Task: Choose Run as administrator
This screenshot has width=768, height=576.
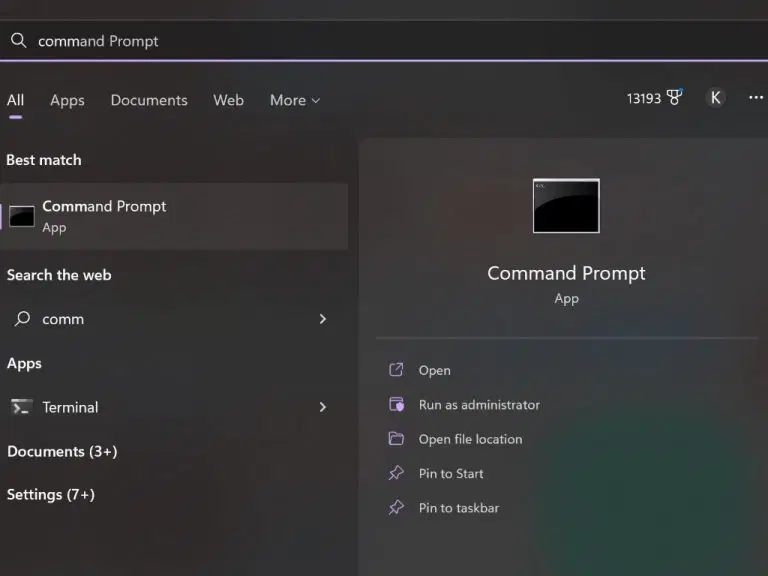Action: pyautogui.click(x=479, y=405)
